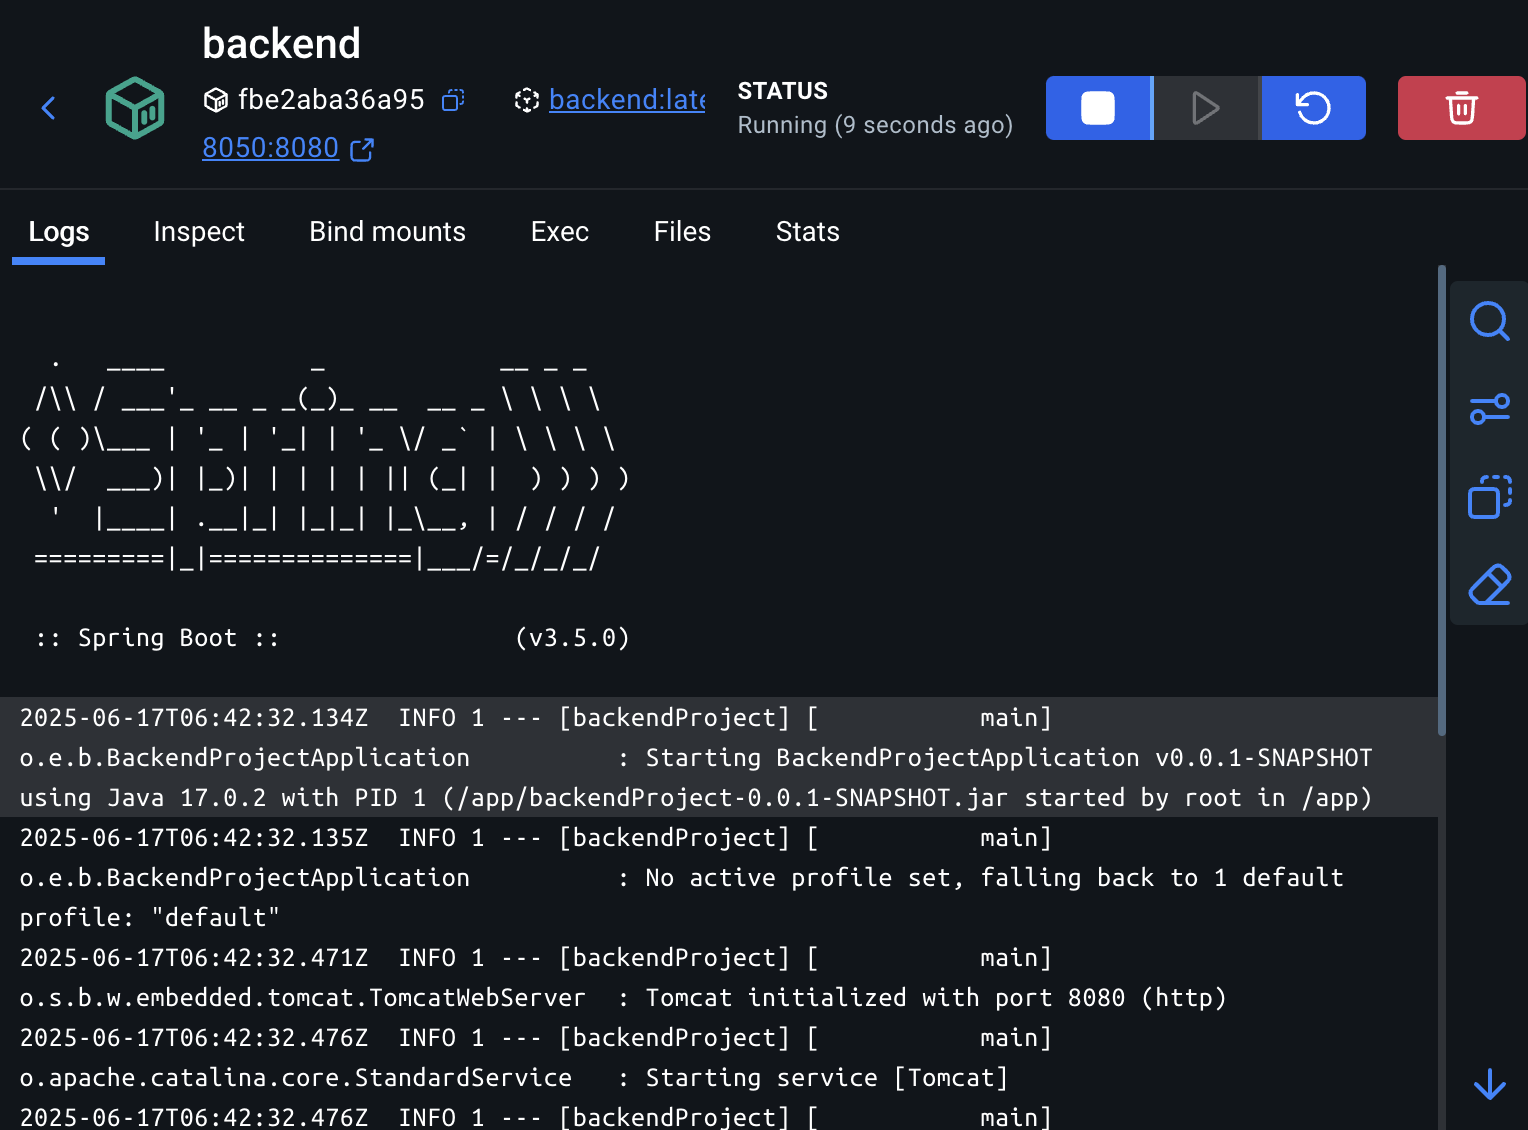The height and width of the screenshot is (1130, 1528).
Task: Switch to the Exec tab
Action: pos(560,232)
